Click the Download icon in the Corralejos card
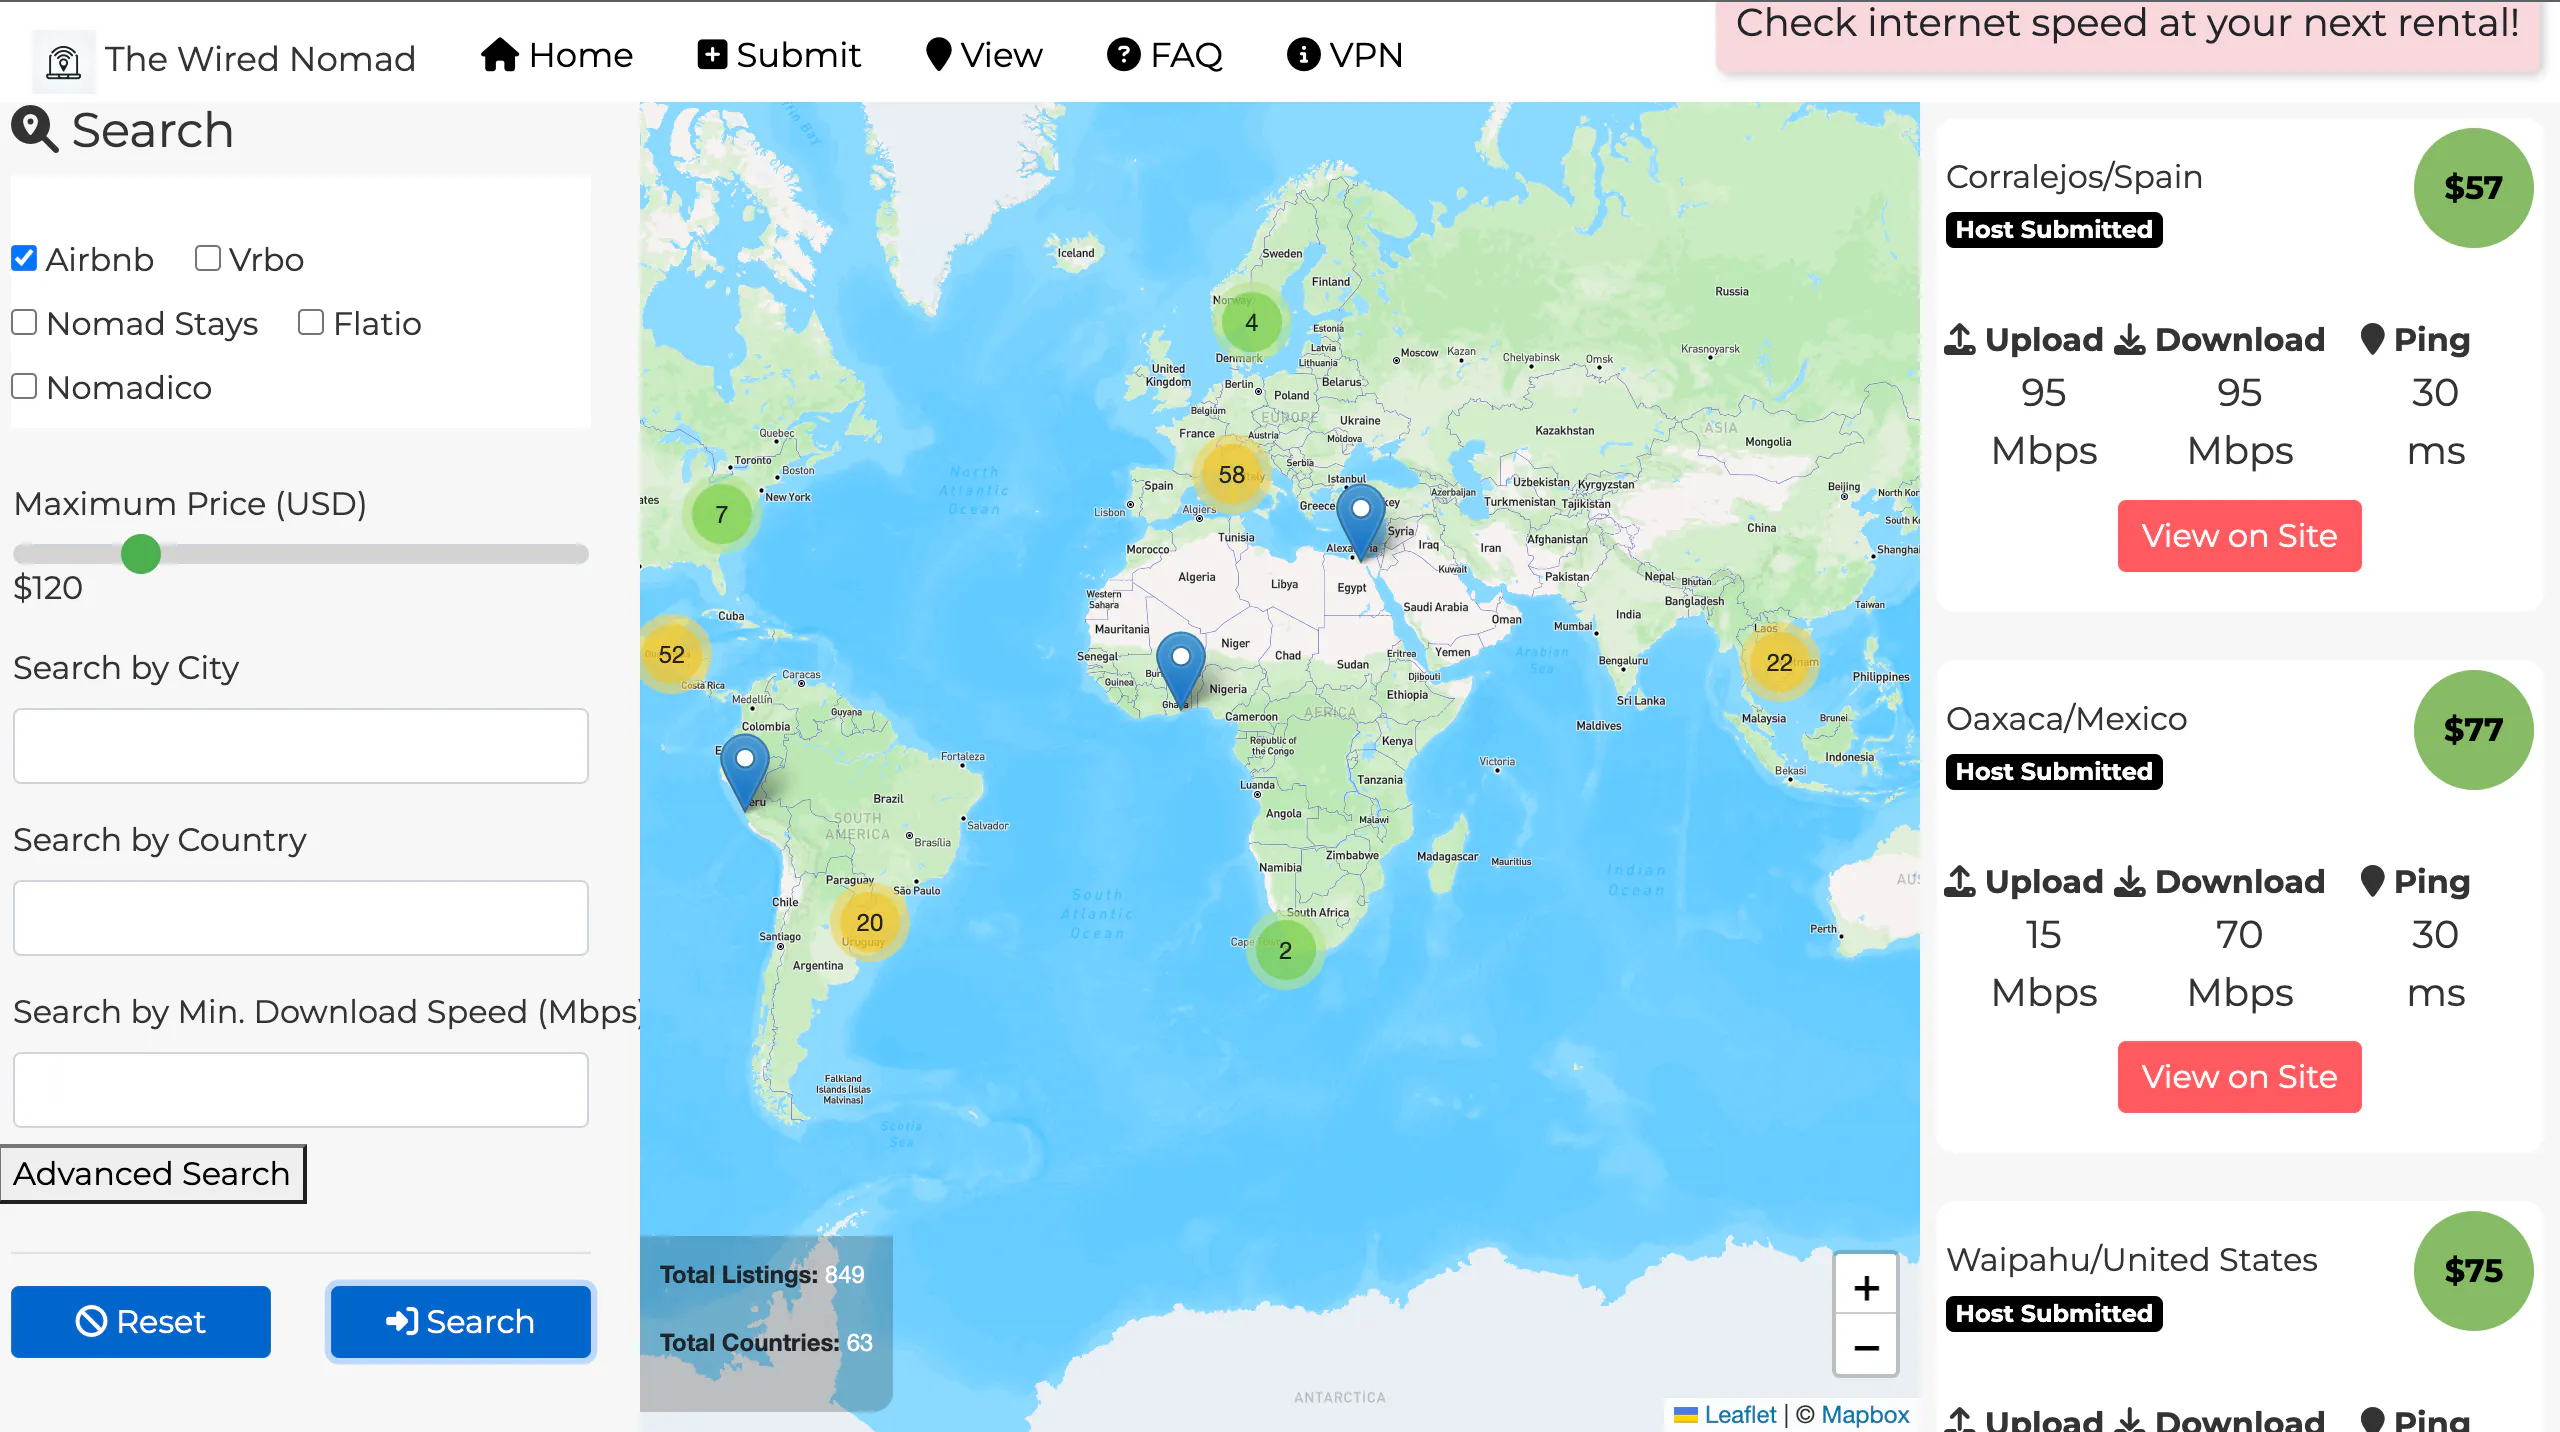Viewport: 2560px width, 1432px height. 2130,340
